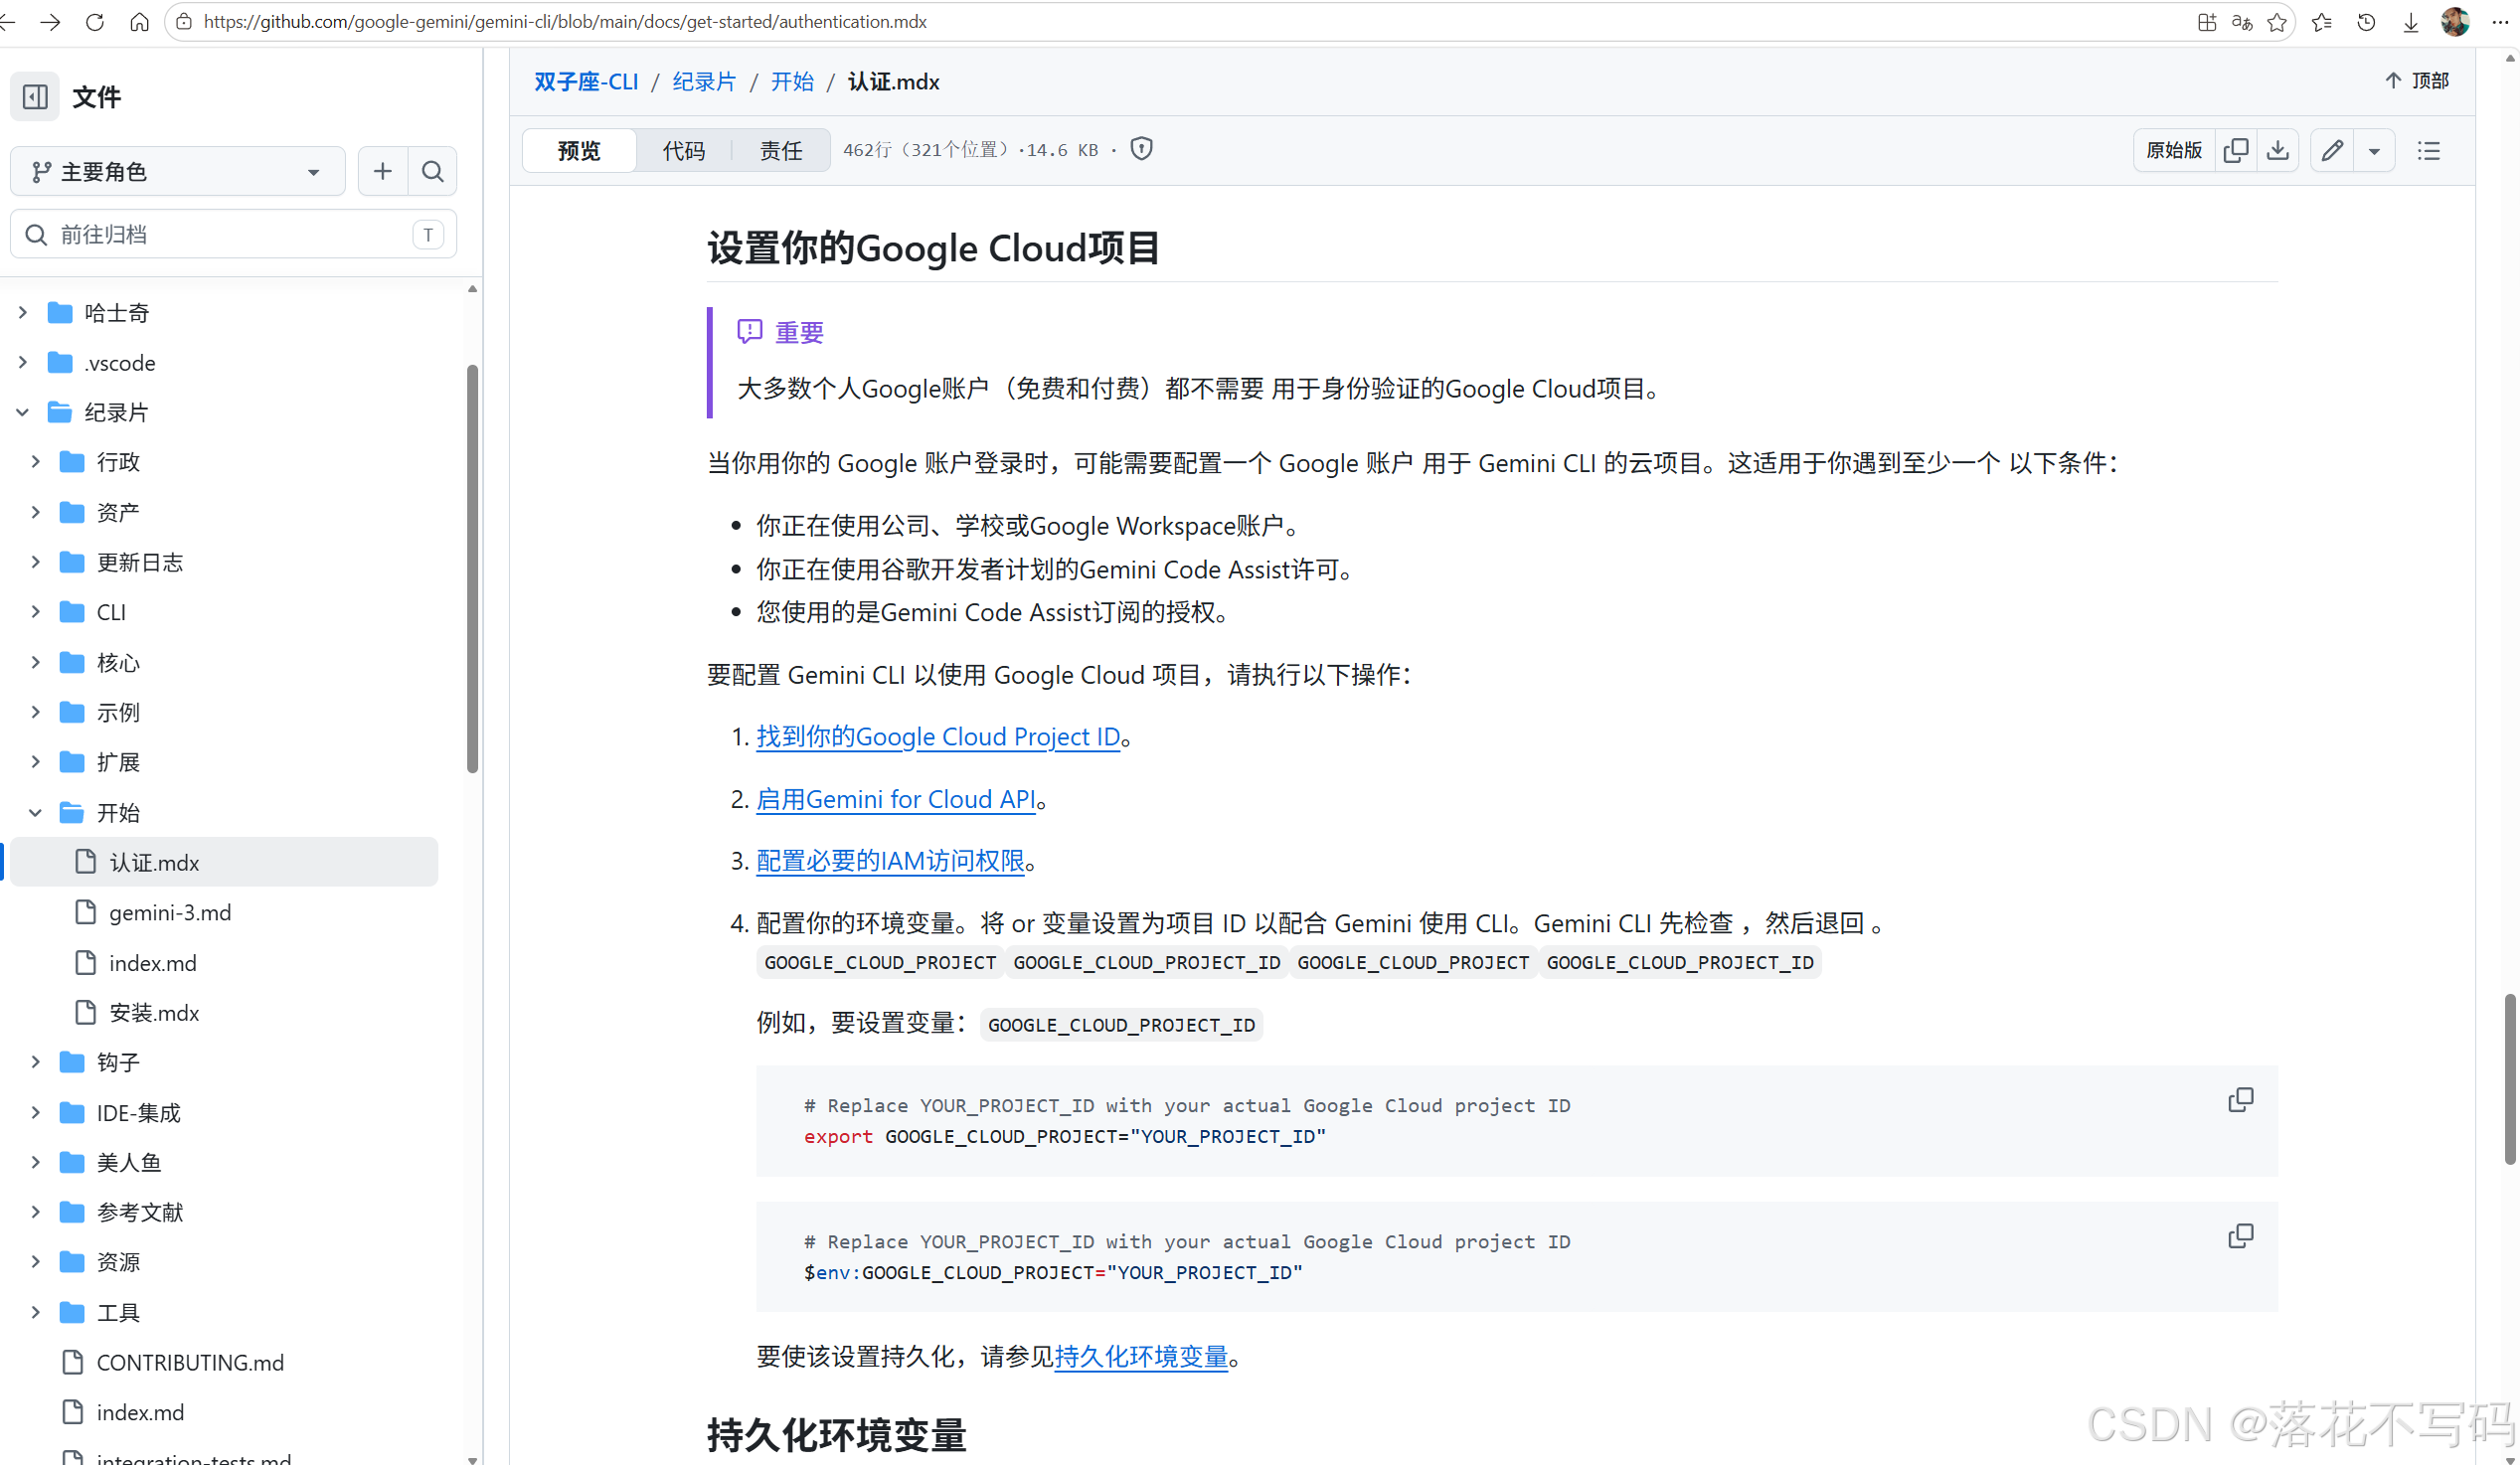Open the 主要角色 branch dropdown
Image resolution: width=2520 pixels, height=1465 pixels.
coord(177,172)
